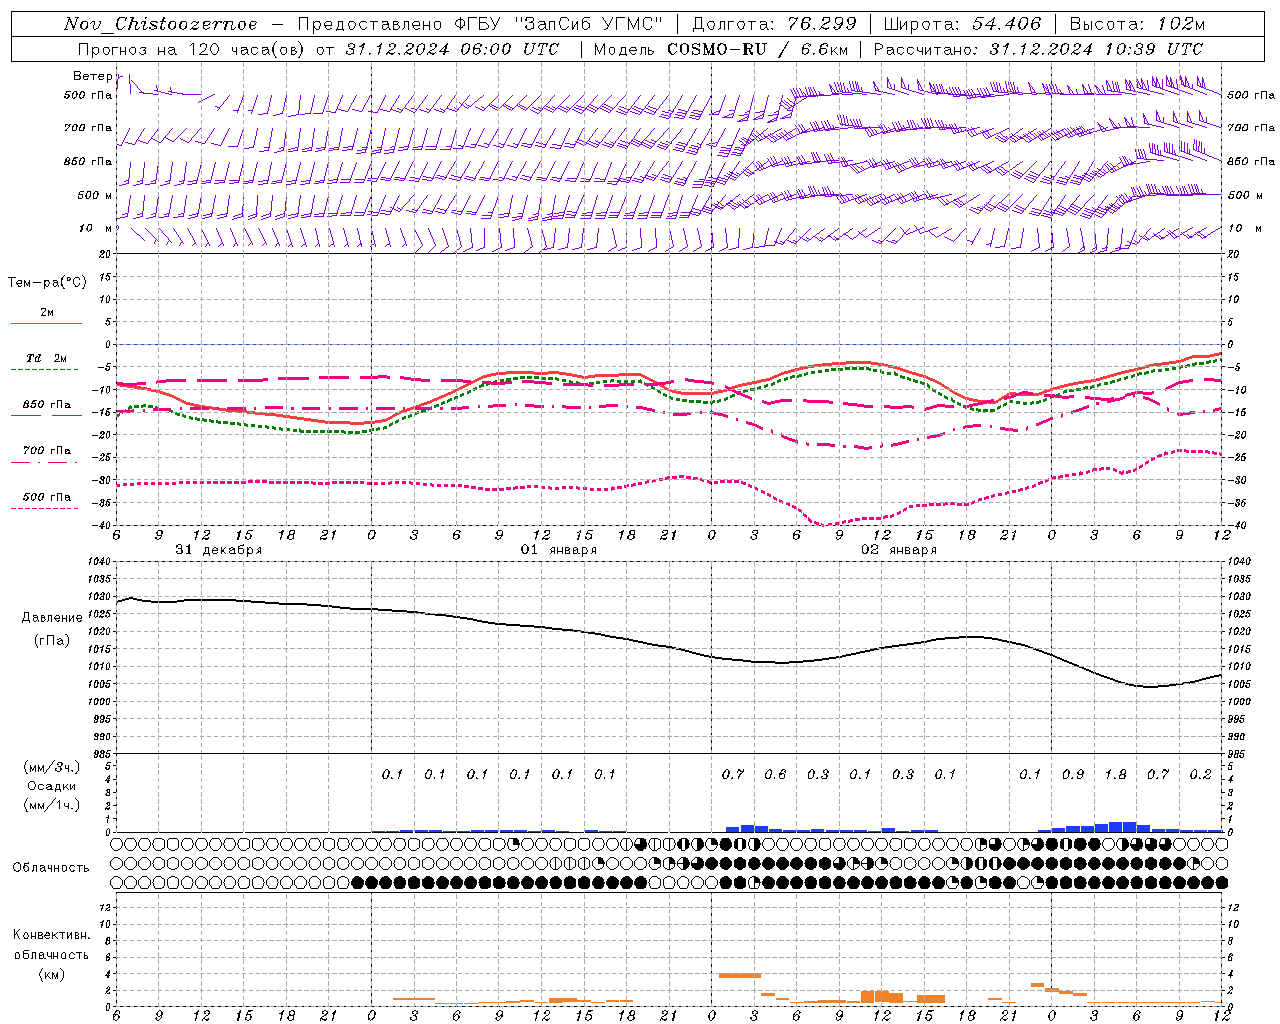Click the 02 января date label

coord(899,550)
